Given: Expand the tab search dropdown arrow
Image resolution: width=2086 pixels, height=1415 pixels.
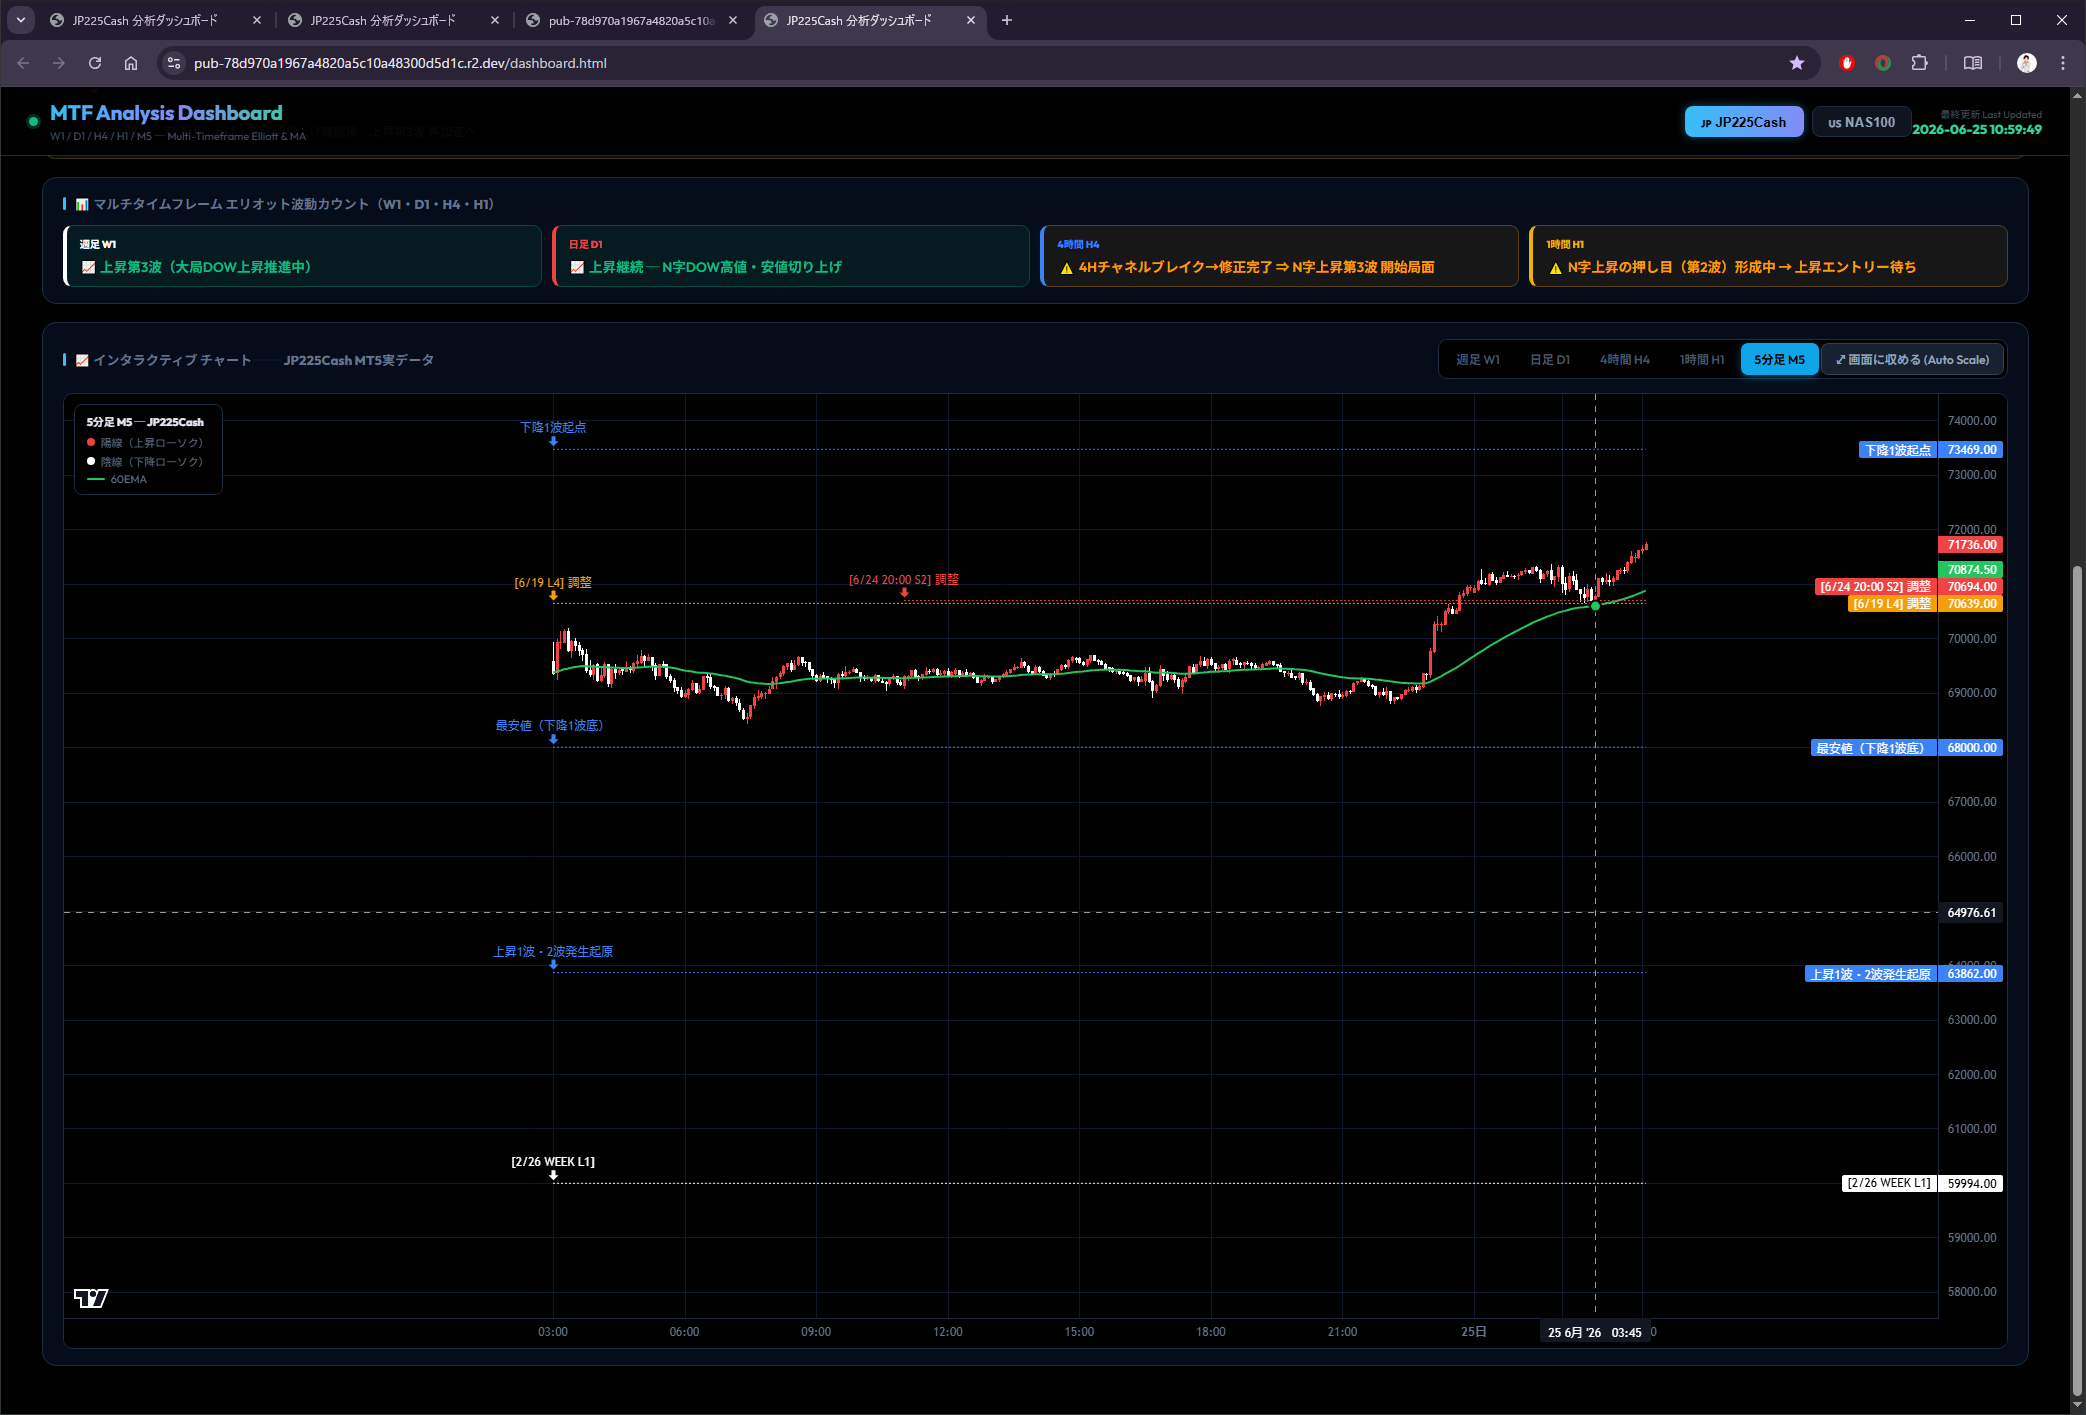Looking at the screenshot, I should pos(21,20).
